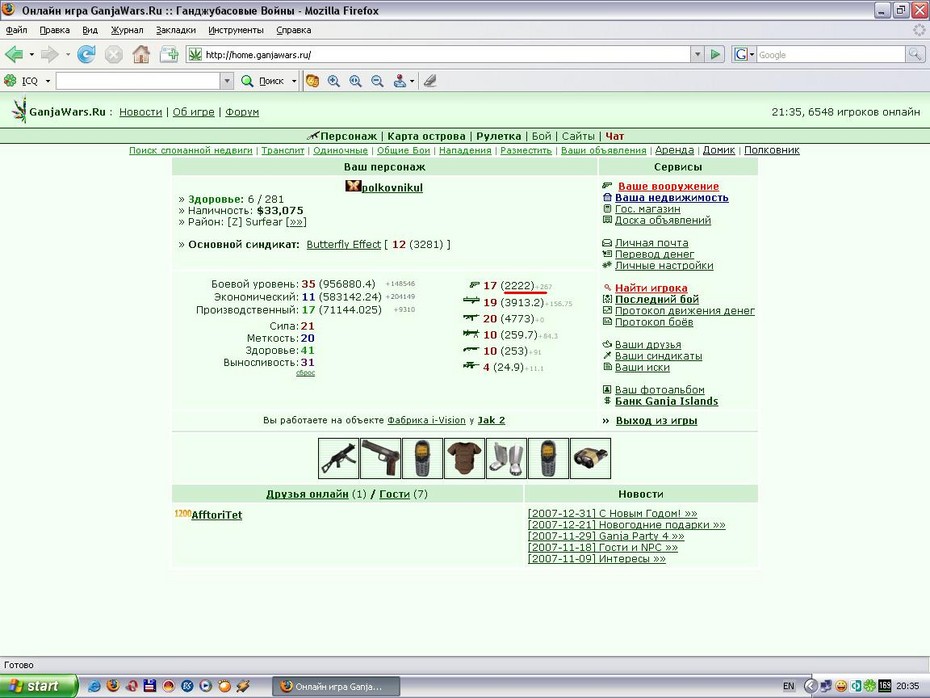The width and height of the screenshot is (930, 698).
Task: Open the address bar history dropdown
Action: point(698,55)
